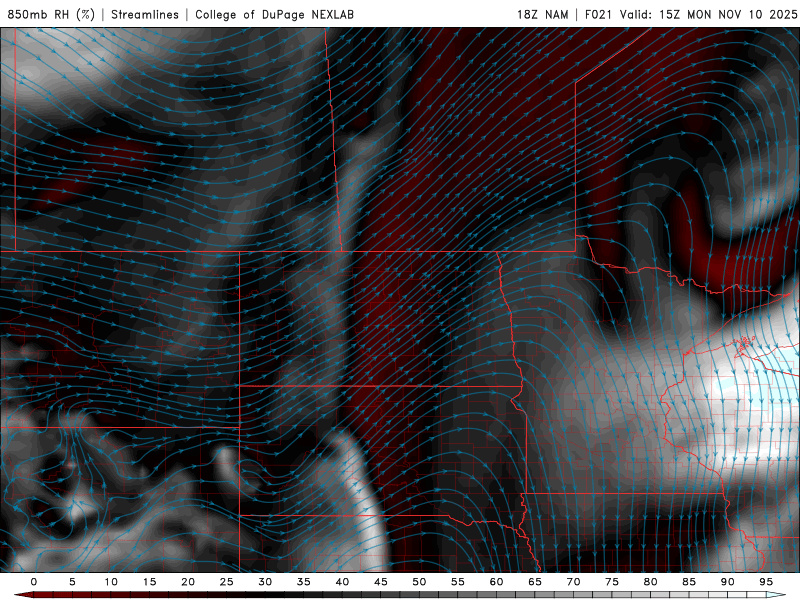Select the "10" color scale label
Viewport: 800px width, 600px height.
pos(111,582)
